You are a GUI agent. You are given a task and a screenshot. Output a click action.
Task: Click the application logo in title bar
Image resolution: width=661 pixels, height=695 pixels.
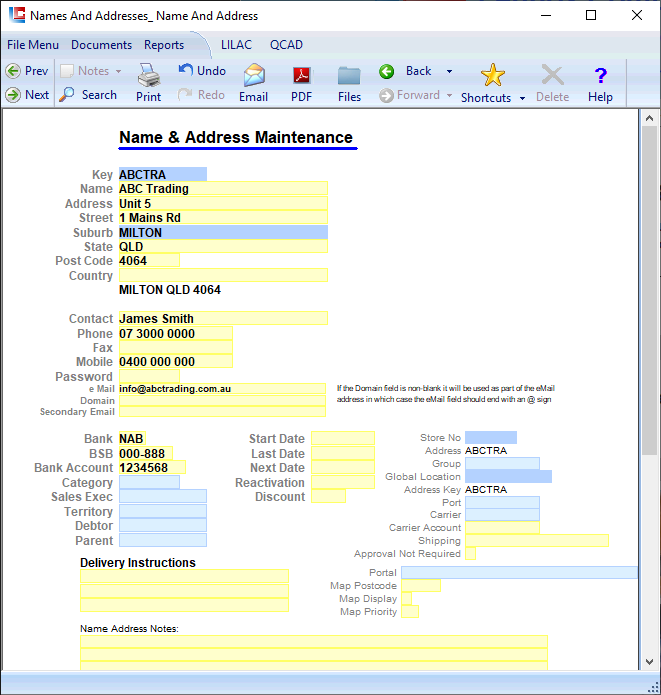pos(17,15)
